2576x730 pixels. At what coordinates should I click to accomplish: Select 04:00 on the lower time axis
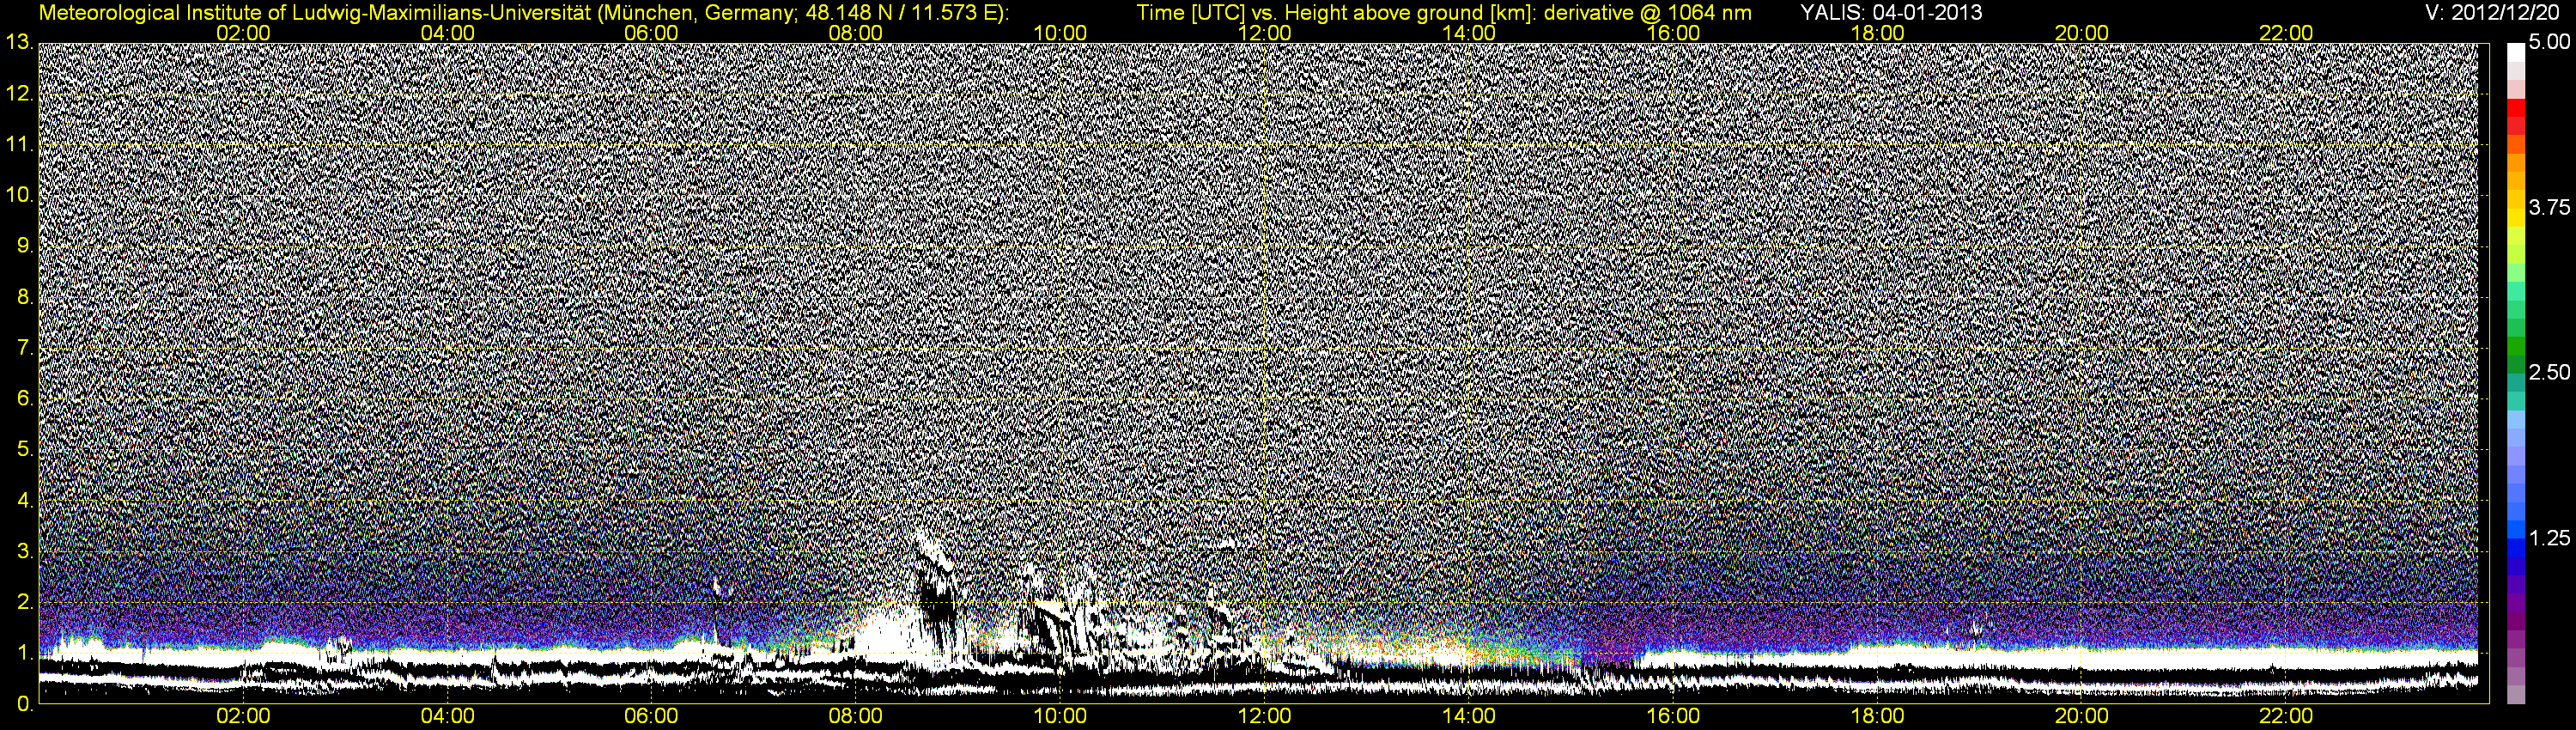point(447,716)
